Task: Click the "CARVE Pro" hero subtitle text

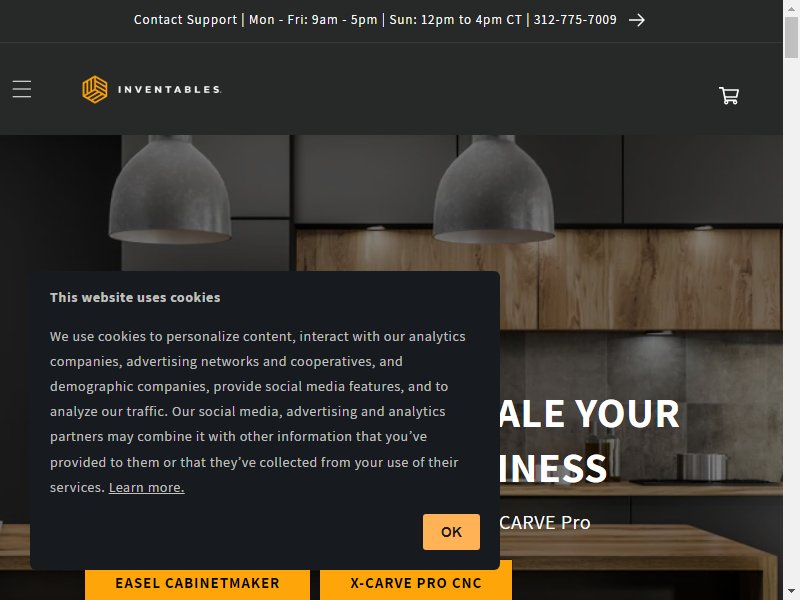Action: (x=544, y=522)
